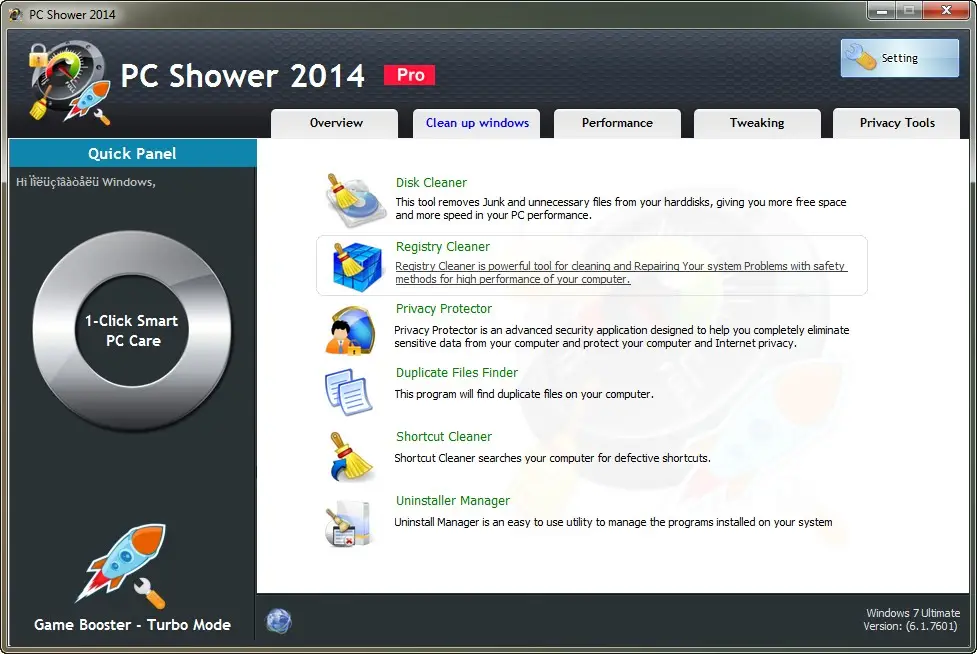Open the Shortcut Cleaner title link
The image size is (977, 654).
tap(444, 437)
